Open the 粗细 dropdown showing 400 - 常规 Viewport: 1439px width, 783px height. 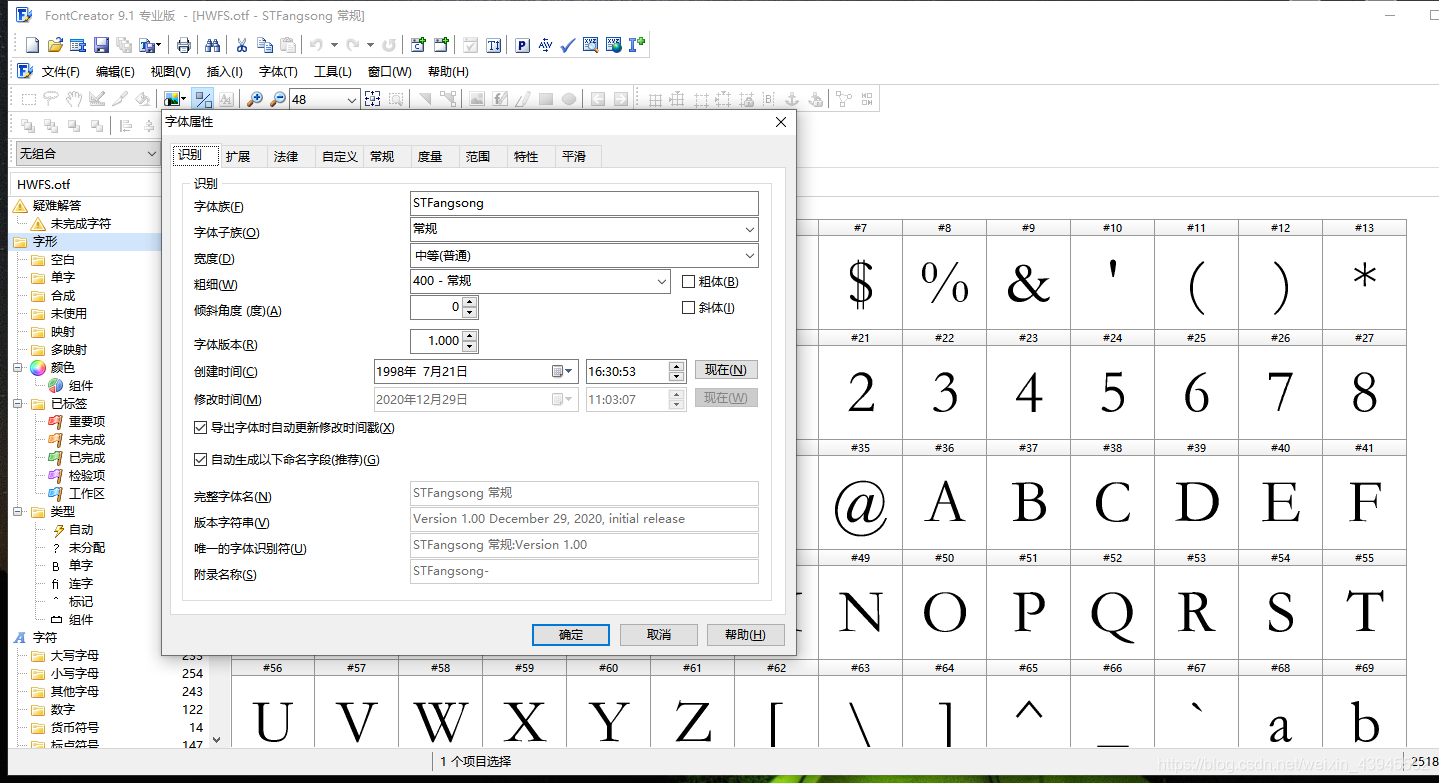[x=540, y=282]
